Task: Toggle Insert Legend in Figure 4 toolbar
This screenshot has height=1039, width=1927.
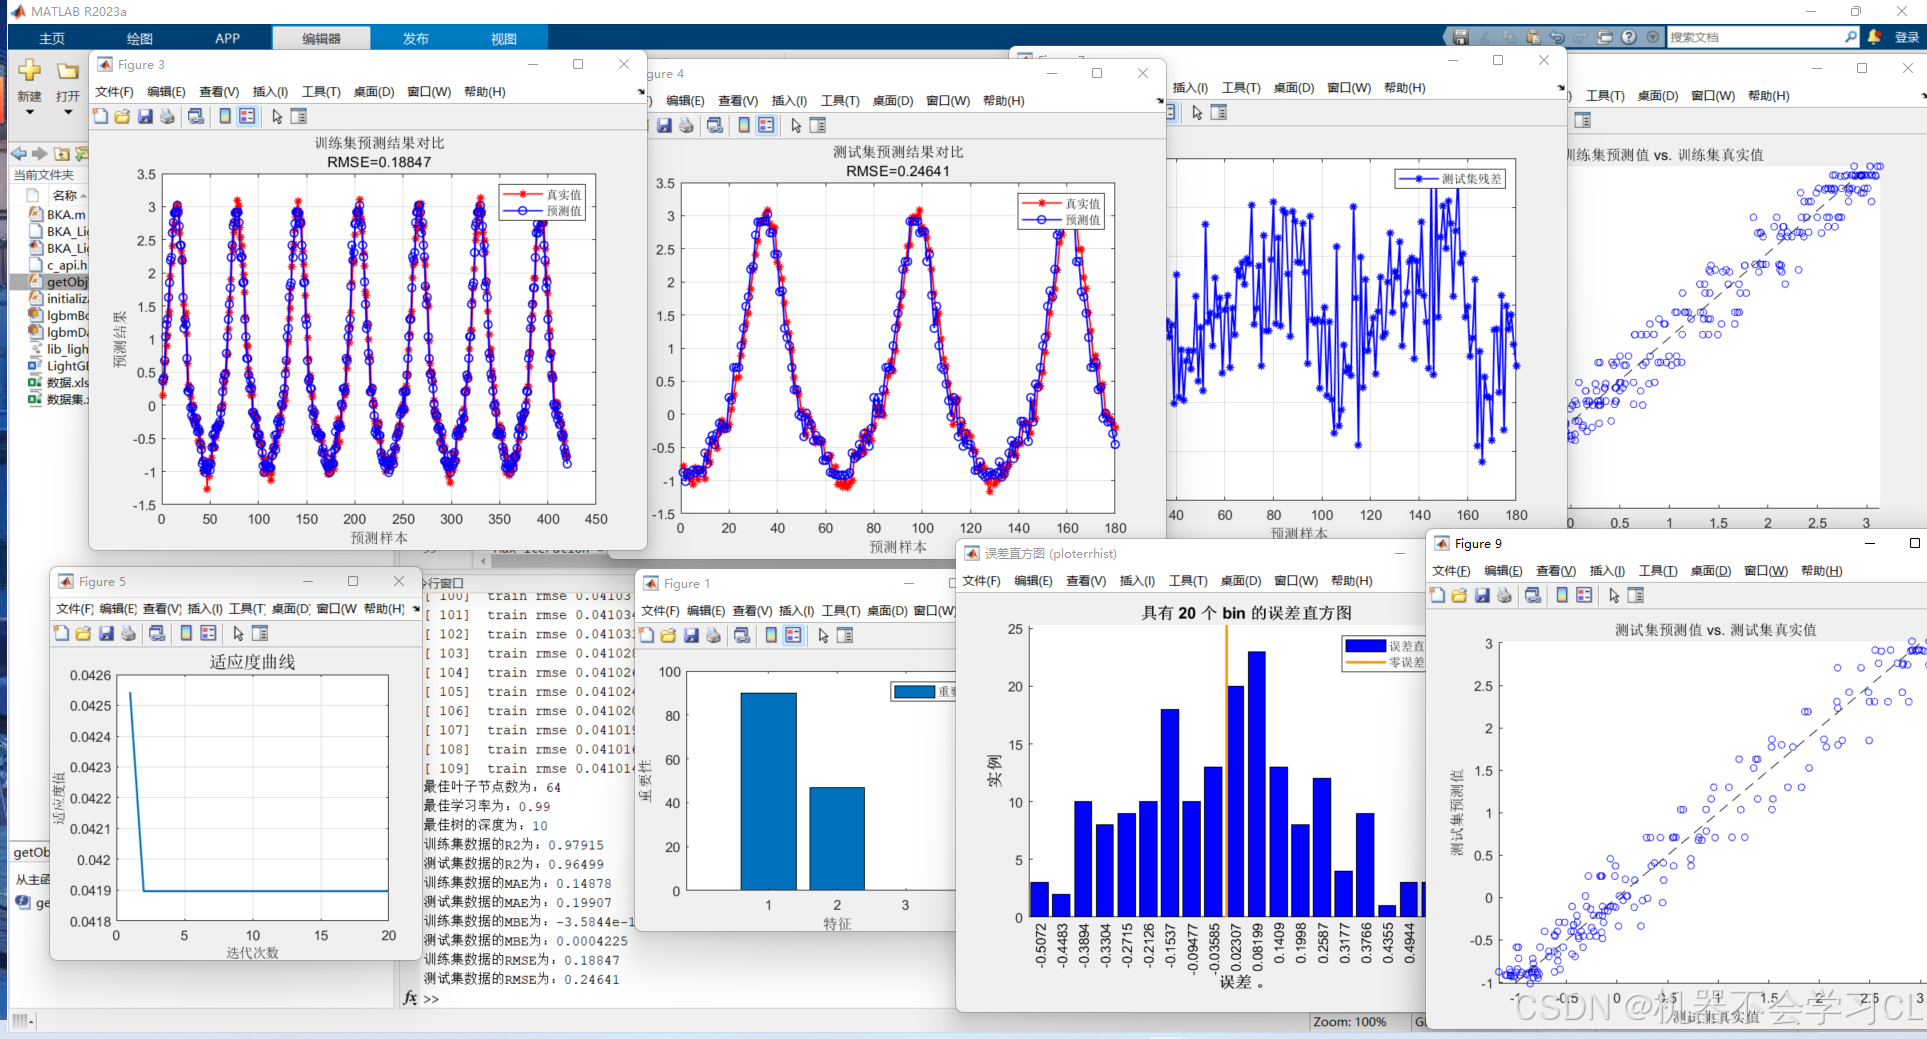Action: [x=766, y=126]
